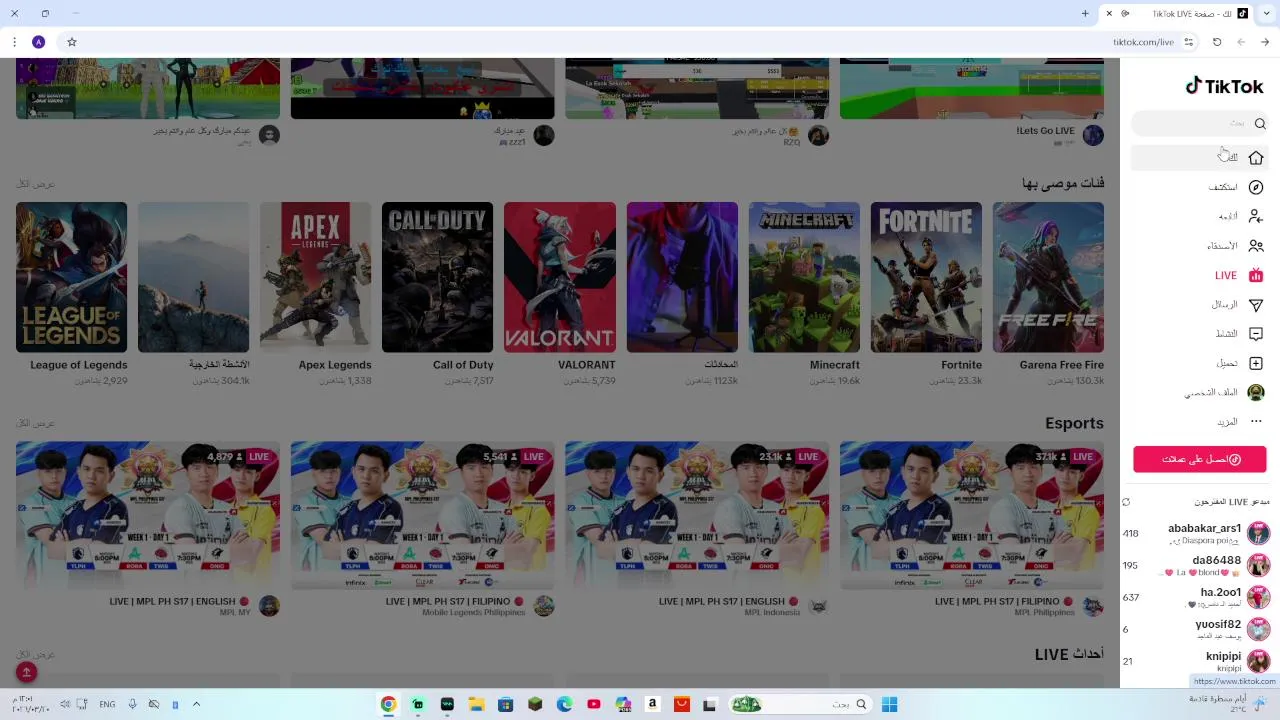Open Windows Start button in taskbar
Viewport: 1280px width, 720px height.
click(889, 704)
